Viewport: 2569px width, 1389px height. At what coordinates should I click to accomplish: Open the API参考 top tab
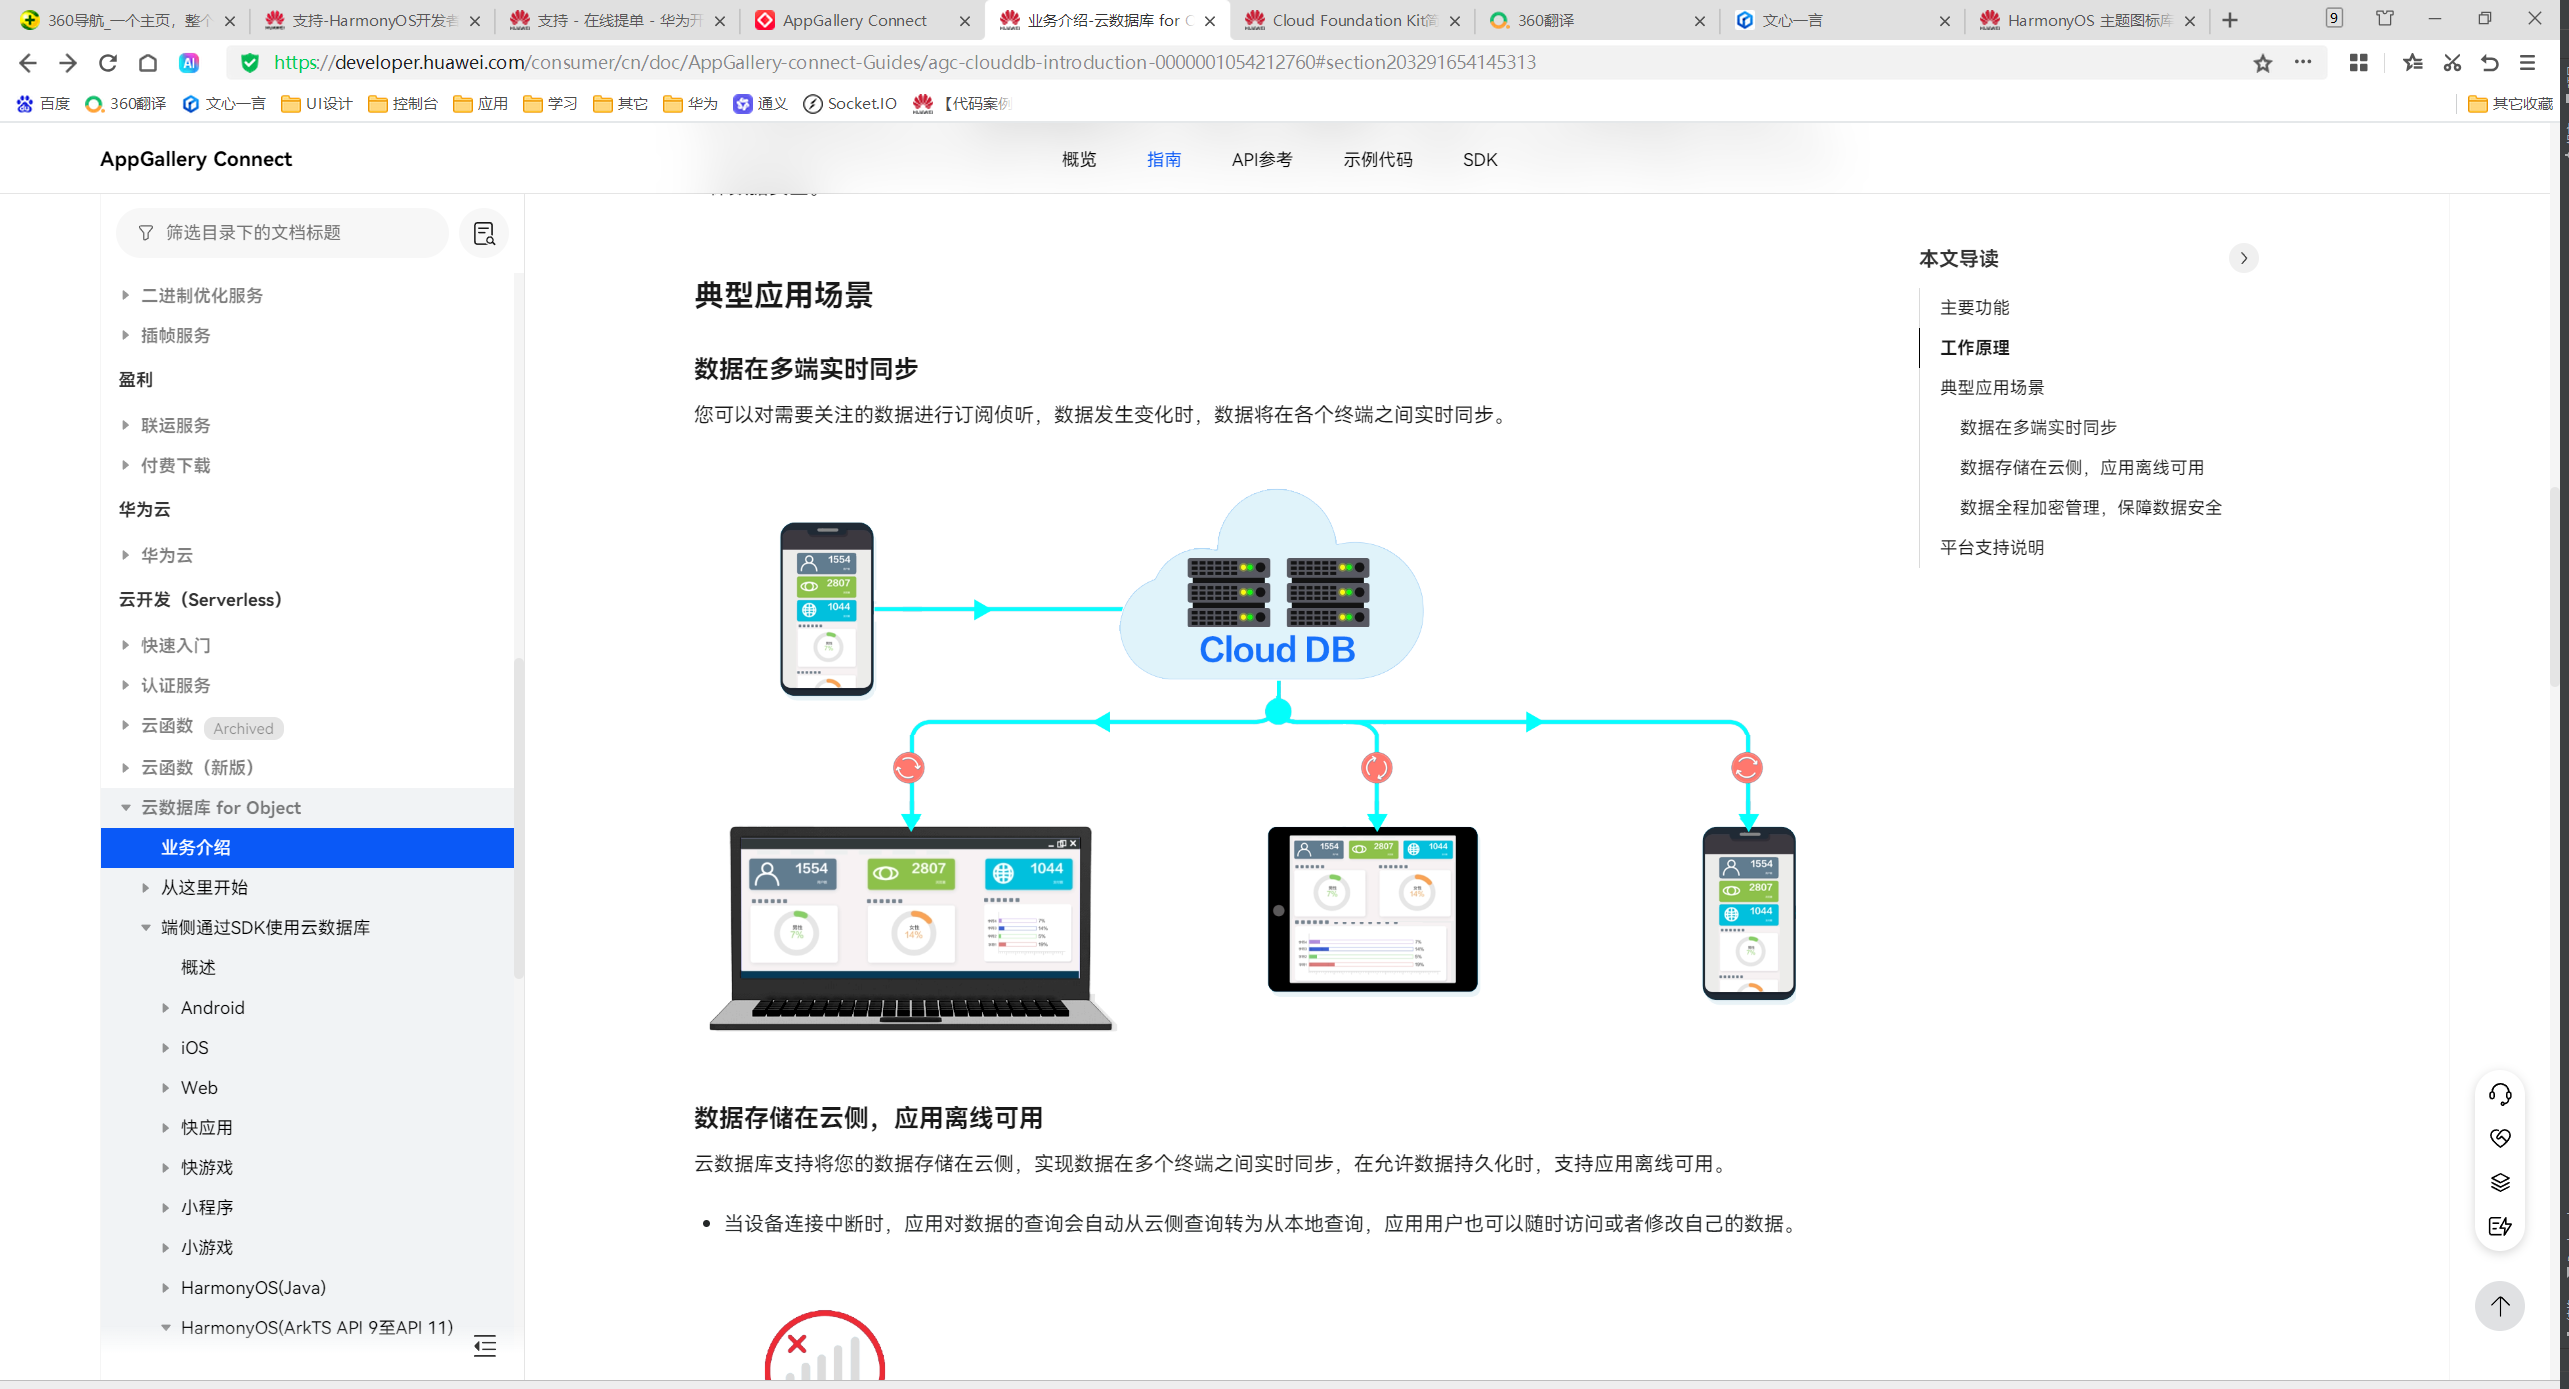coord(1262,160)
